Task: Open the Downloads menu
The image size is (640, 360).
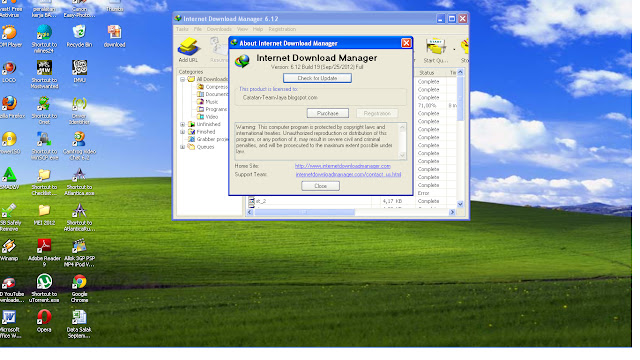Action: click(219, 29)
